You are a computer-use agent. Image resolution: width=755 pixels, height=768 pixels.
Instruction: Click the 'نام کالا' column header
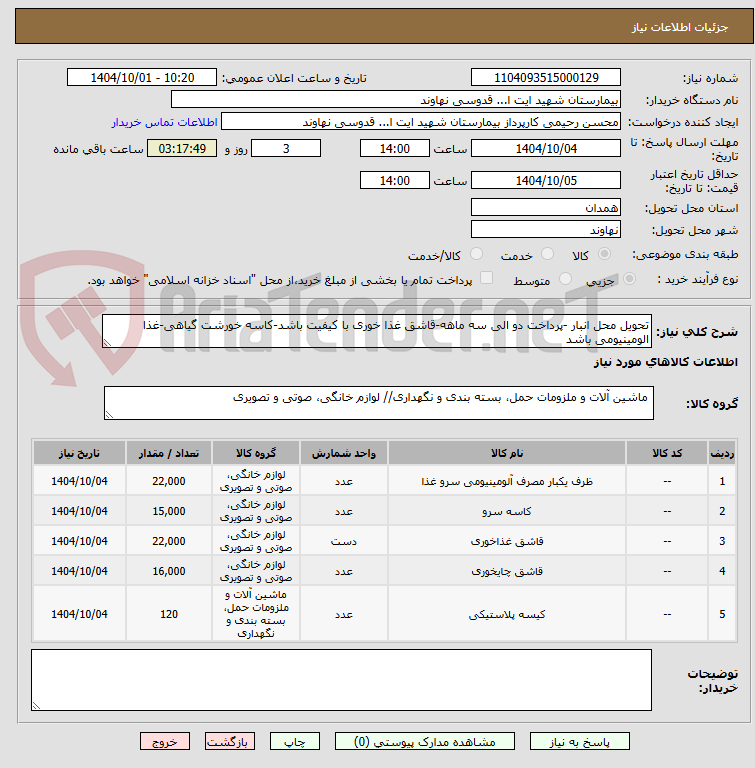(507, 453)
